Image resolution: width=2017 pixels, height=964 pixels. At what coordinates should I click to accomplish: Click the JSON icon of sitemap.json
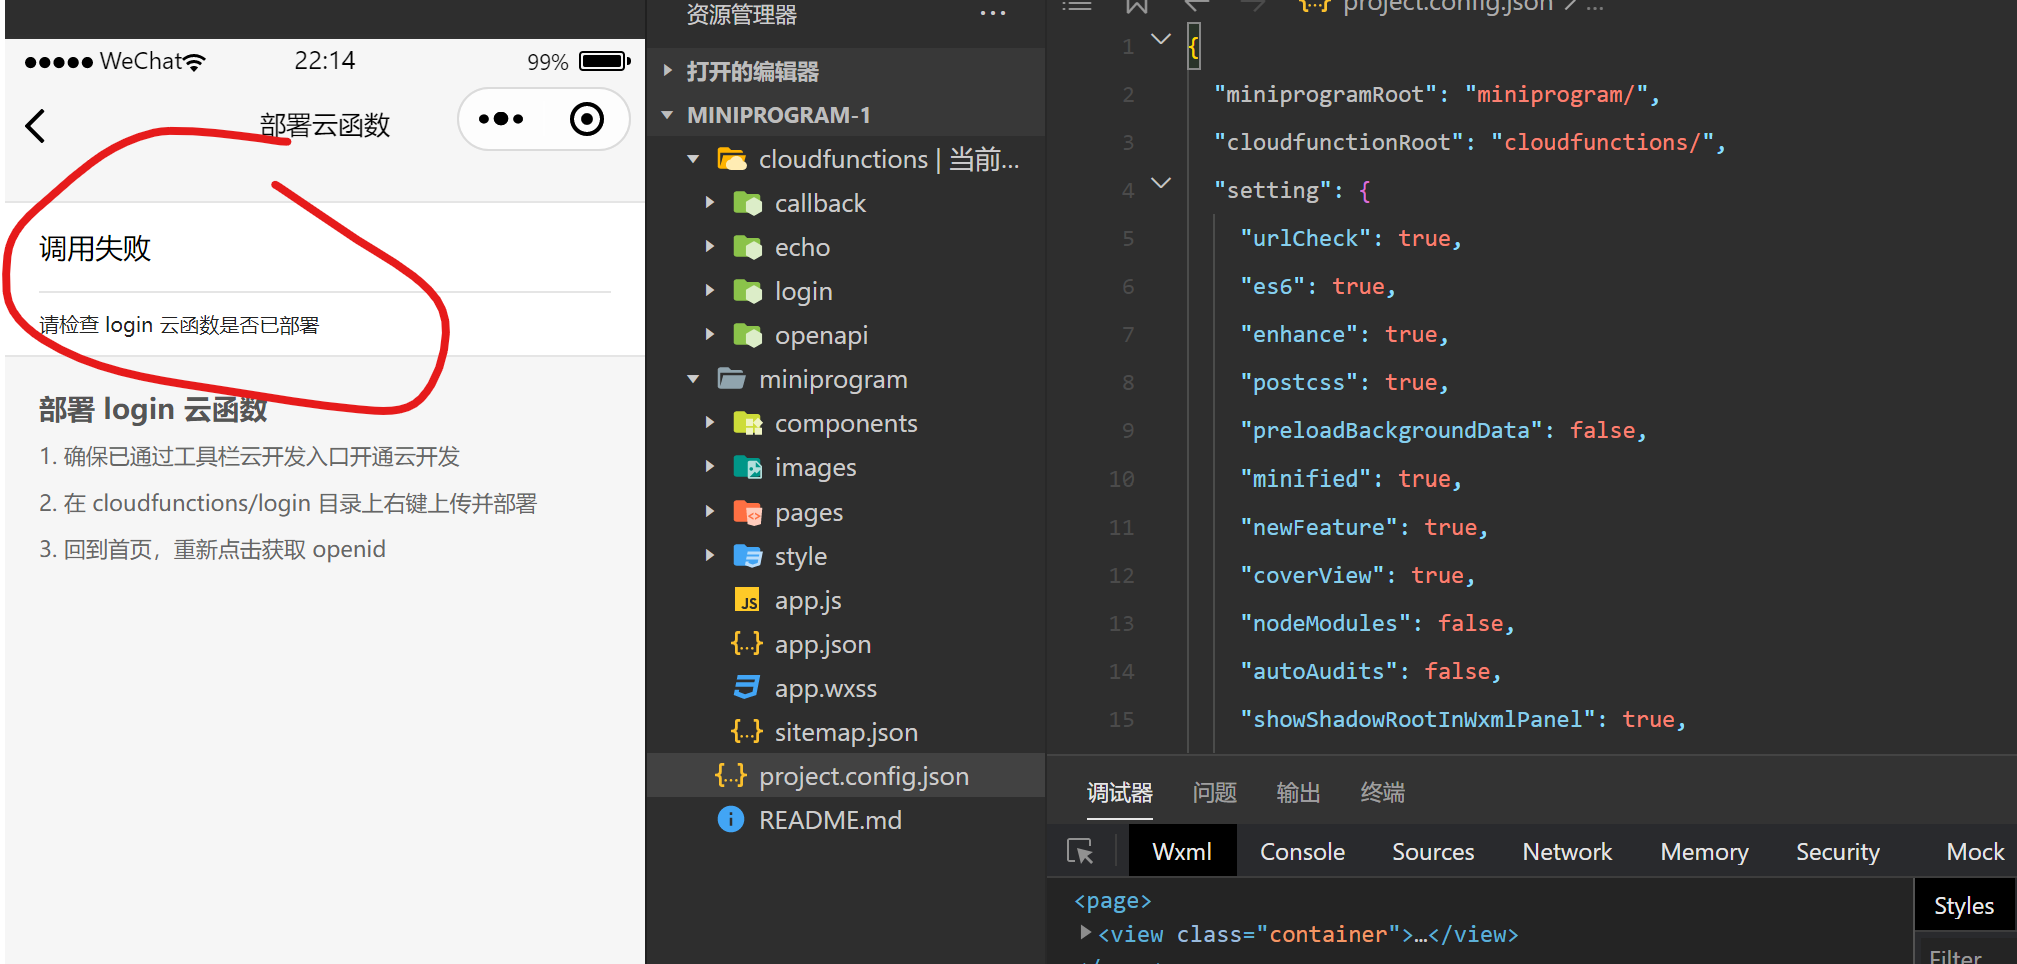click(747, 732)
